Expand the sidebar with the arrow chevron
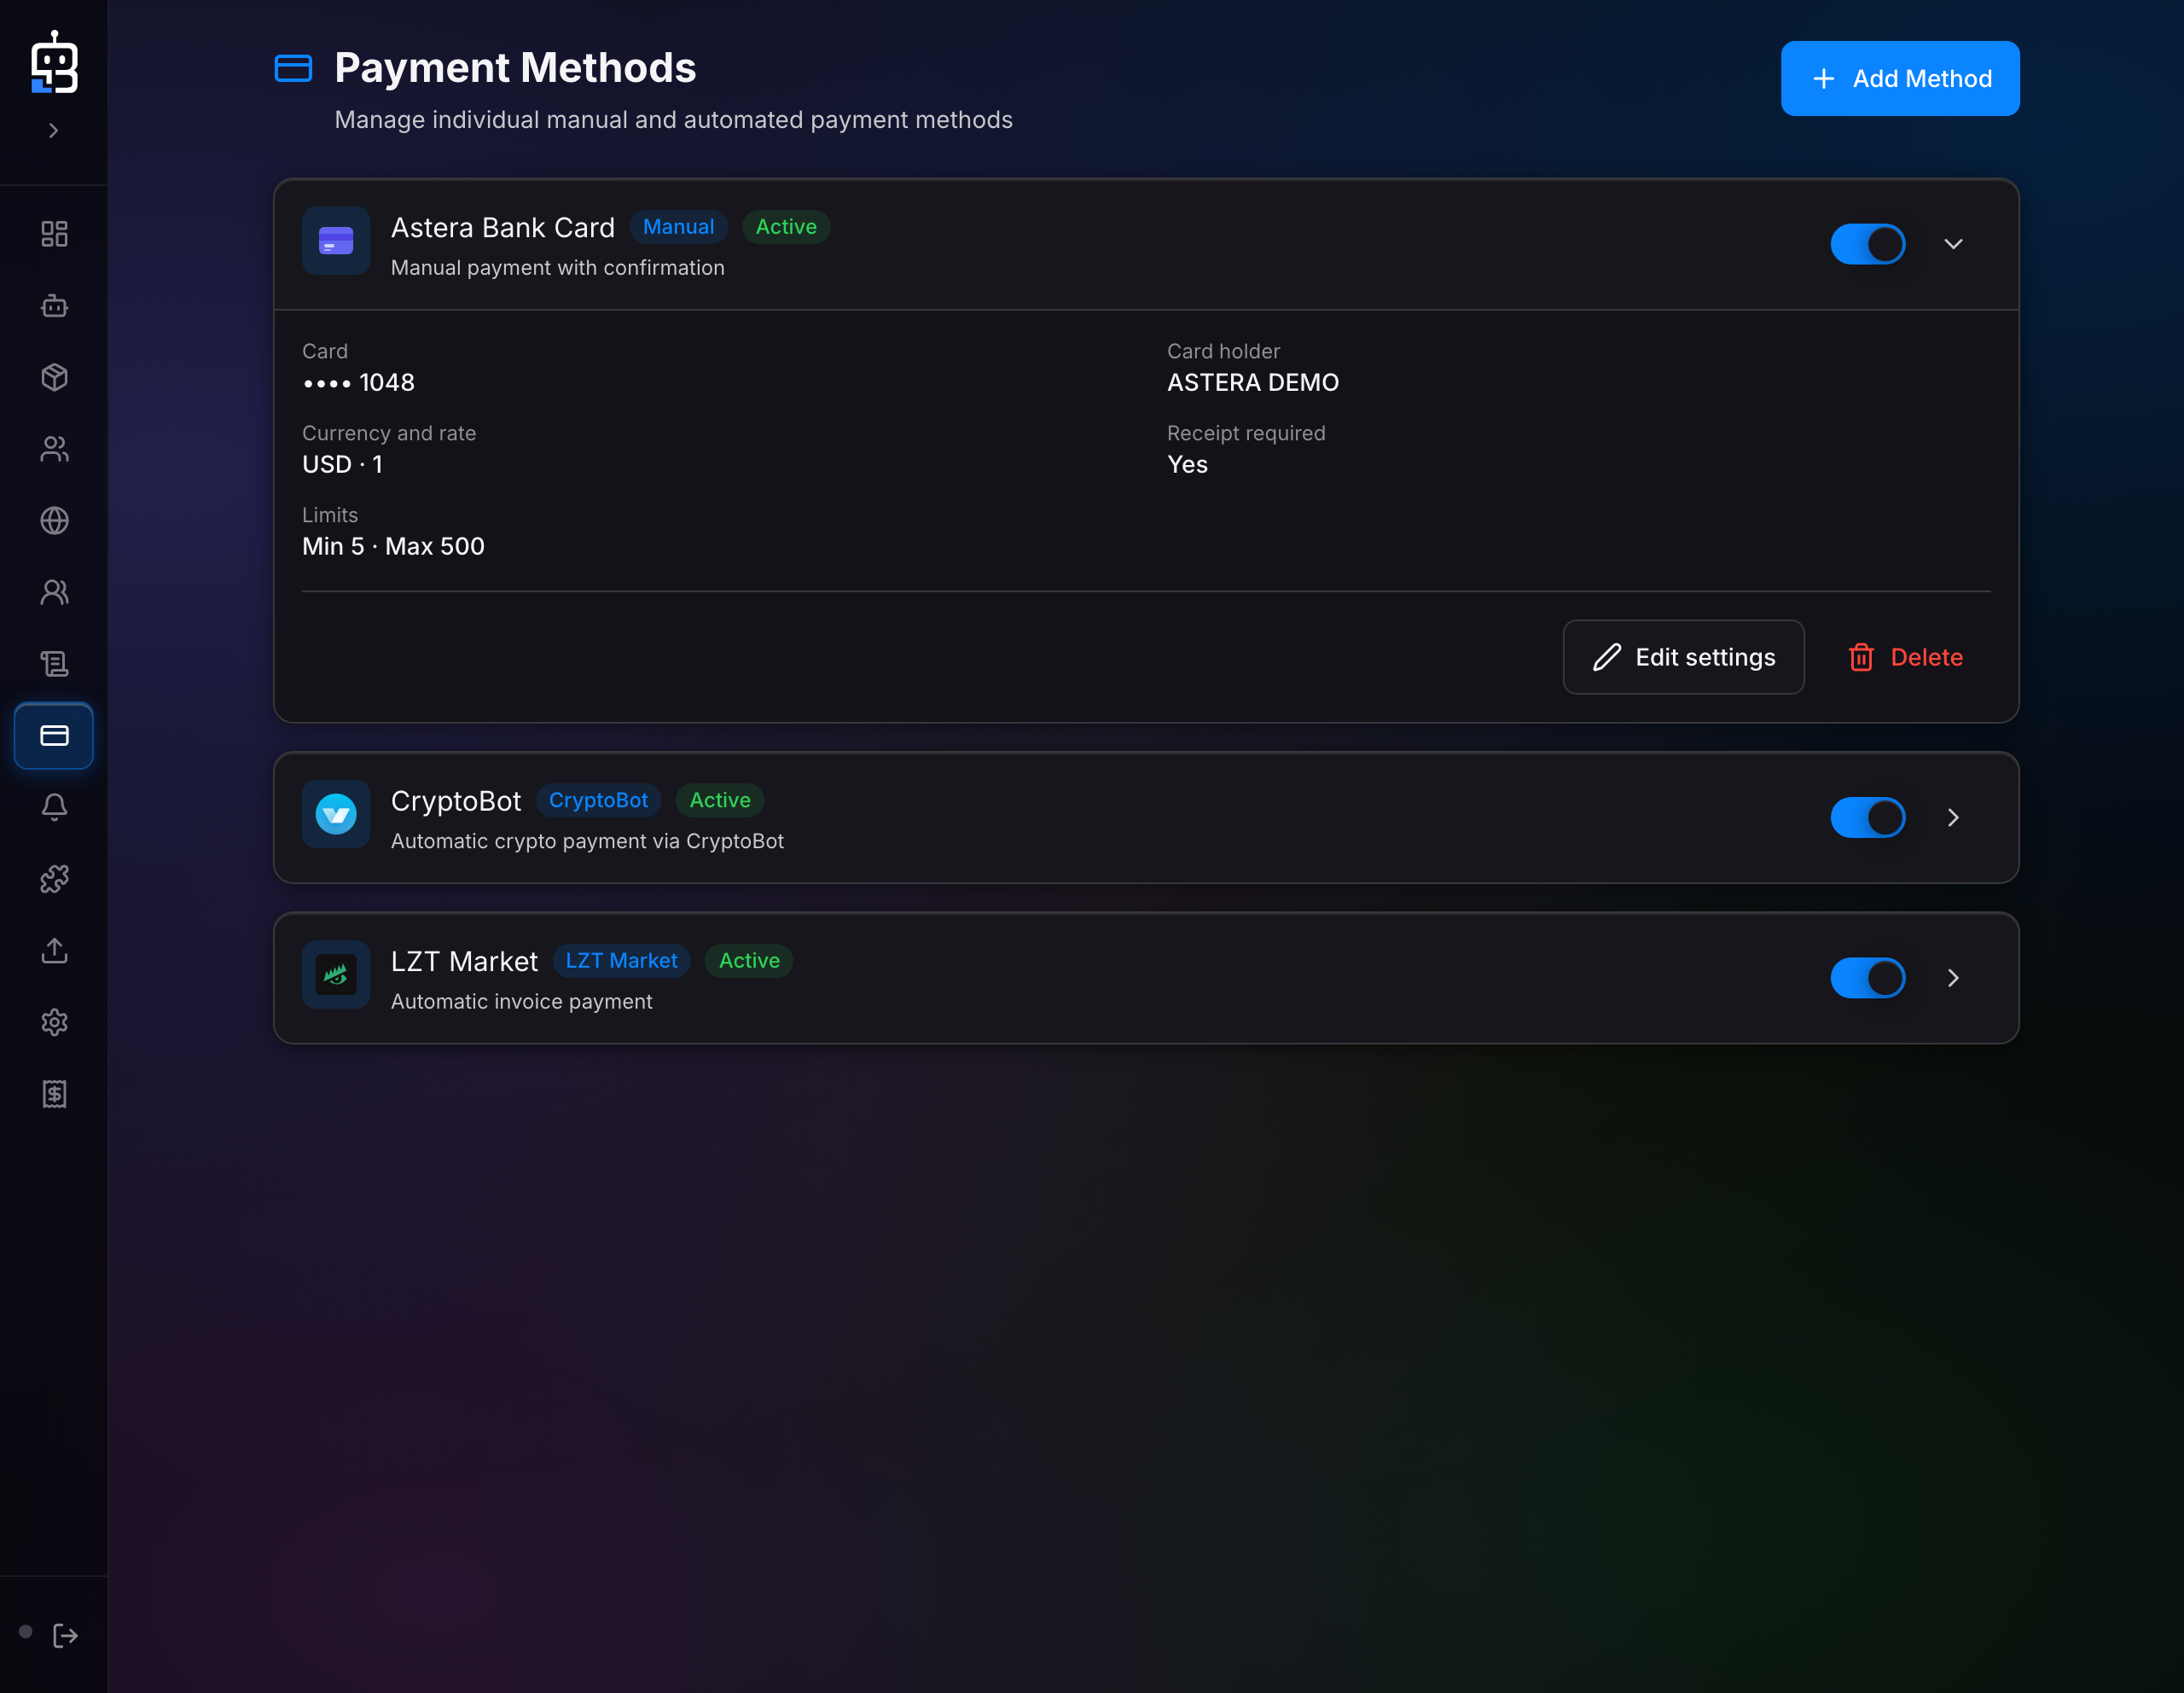 point(54,130)
